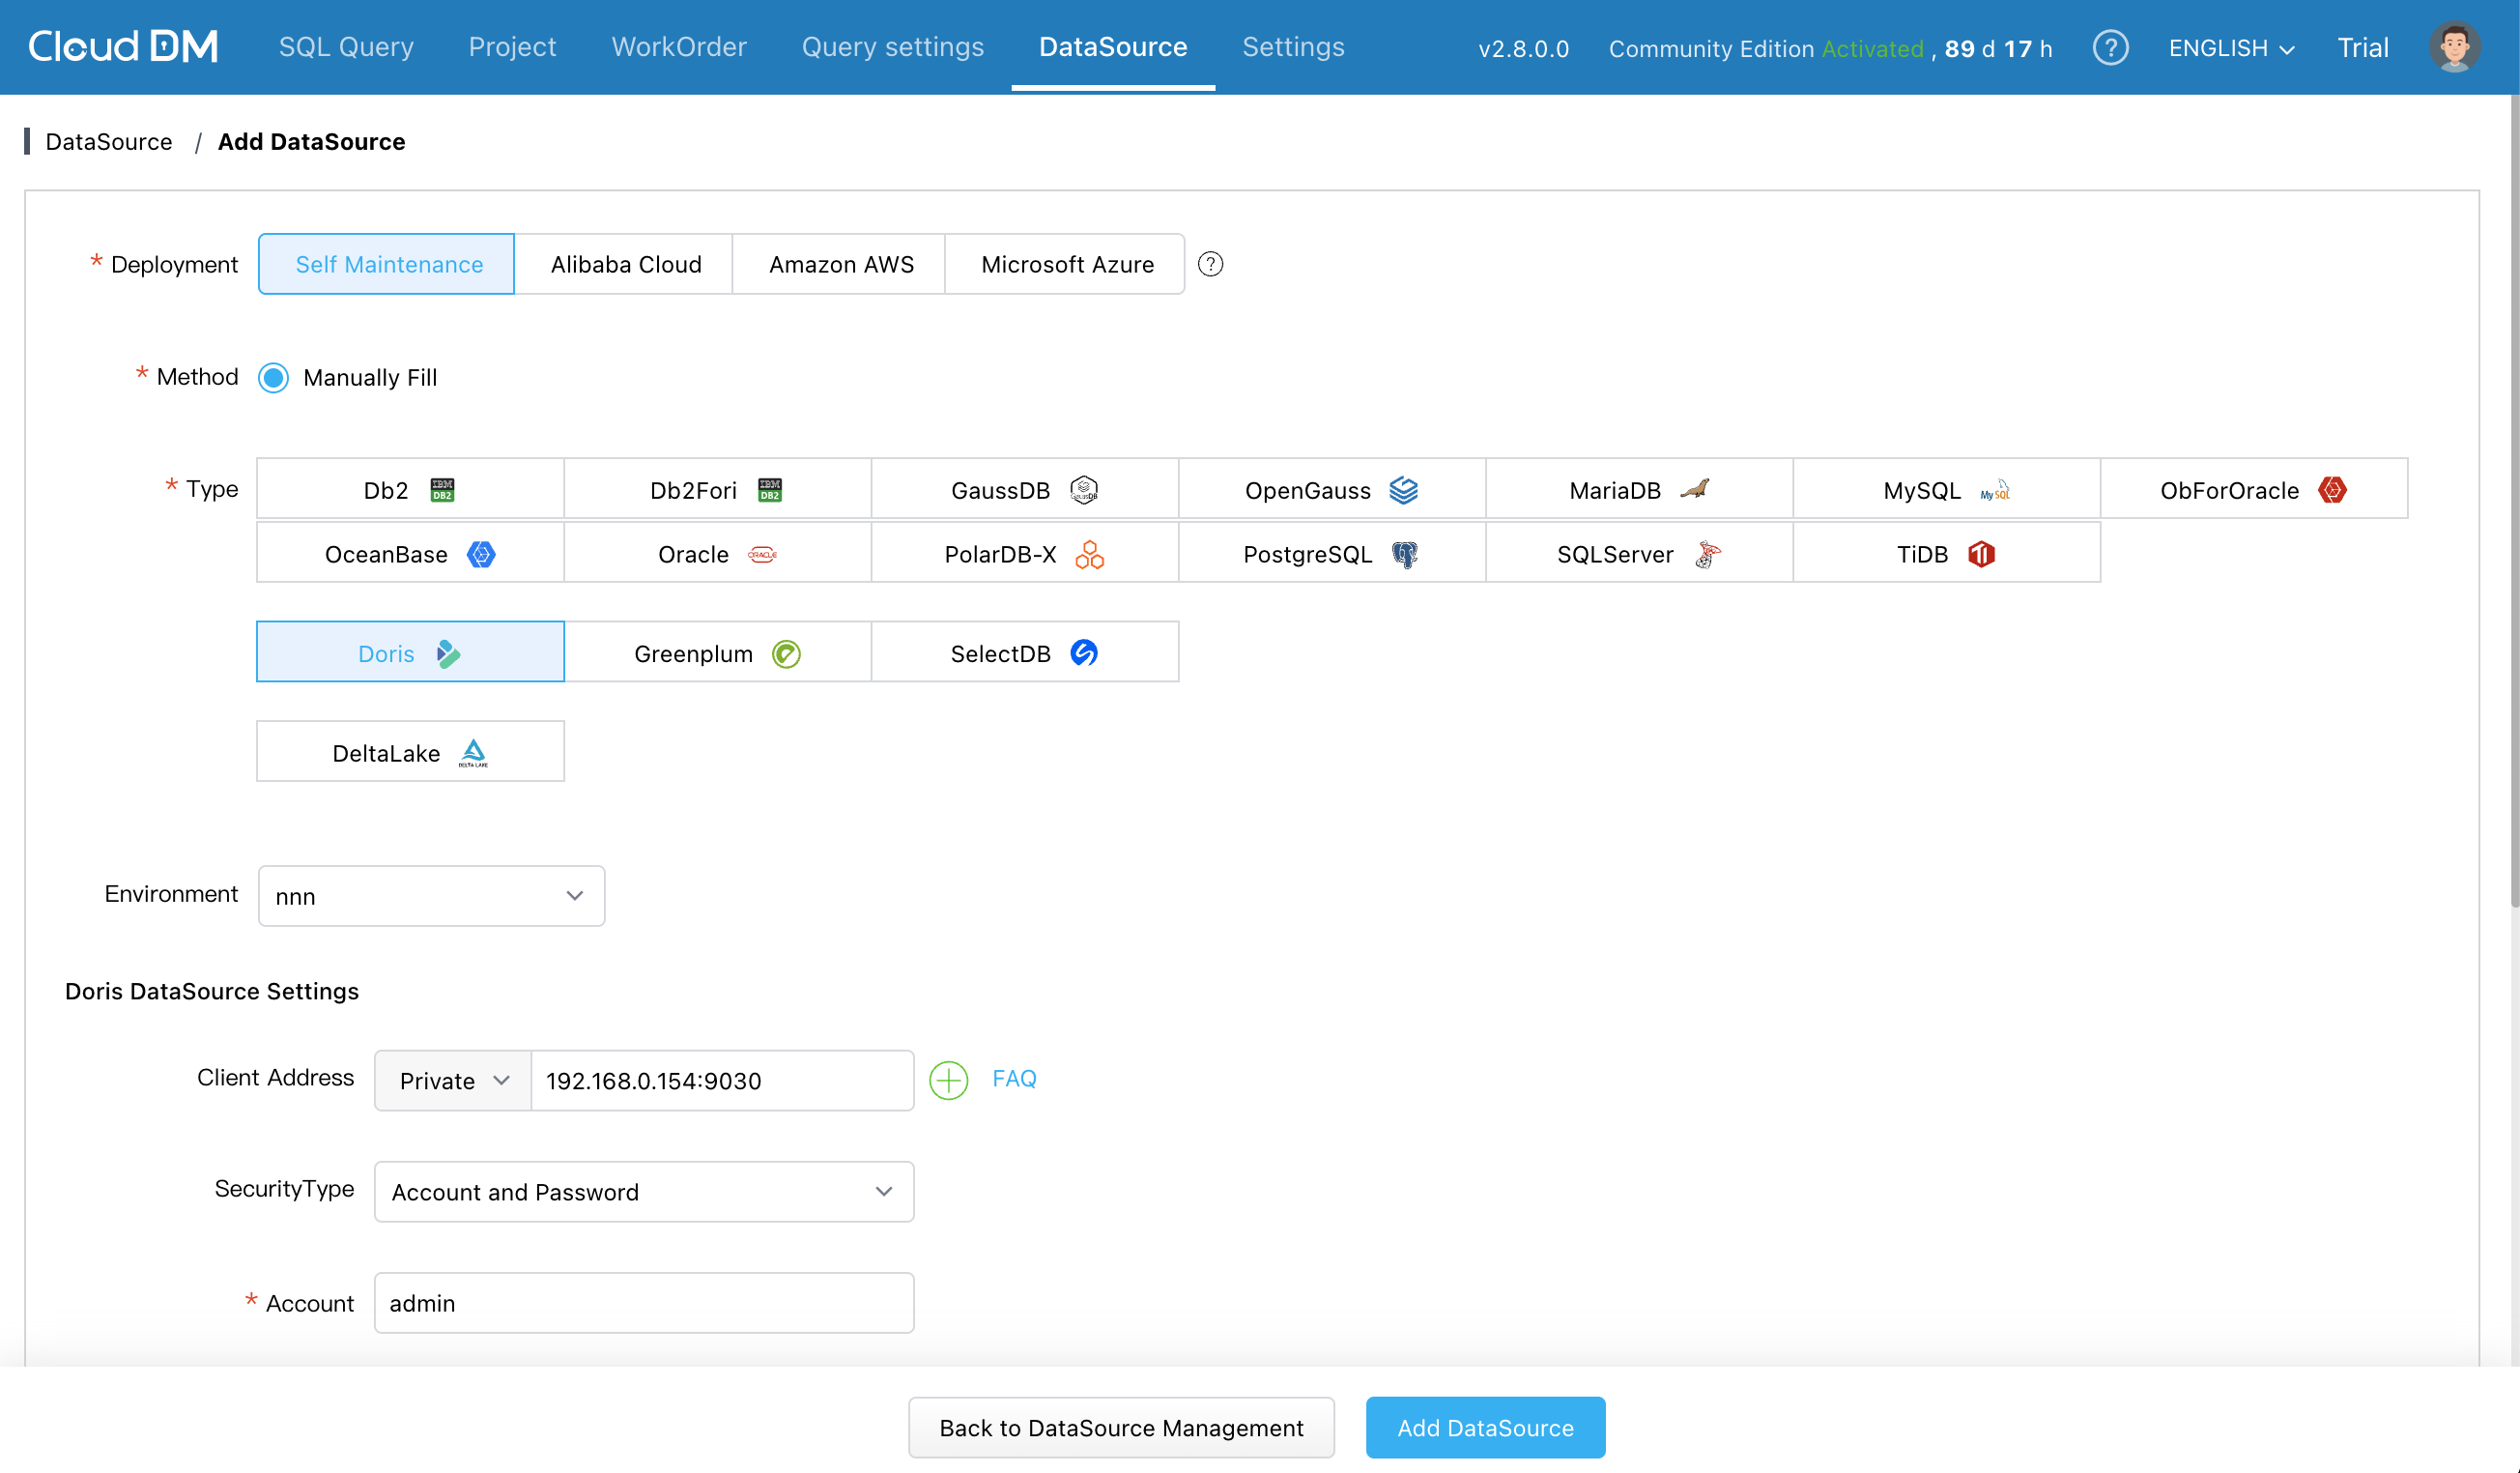The width and height of the screenshot is (2520, 1473).
Task: Click the user avatar icon
Action: click(x=2453, y=47)
